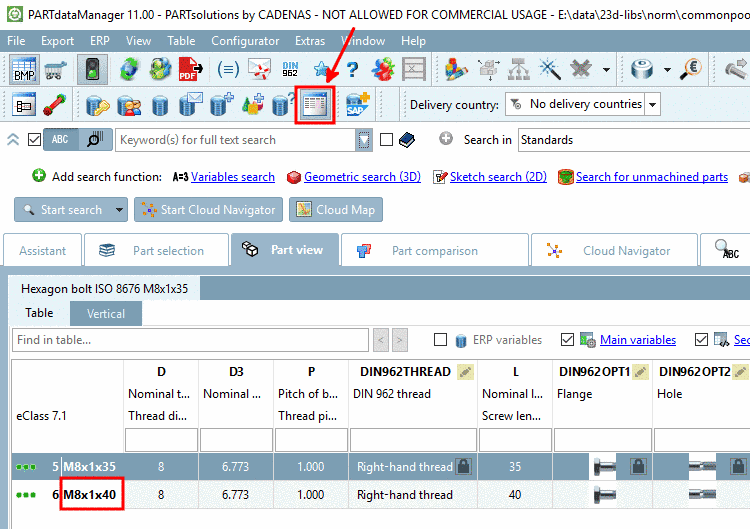Click the parentheses equals icon
The height and width of the screenshot is (529, 750).
[x=228, y=70]
